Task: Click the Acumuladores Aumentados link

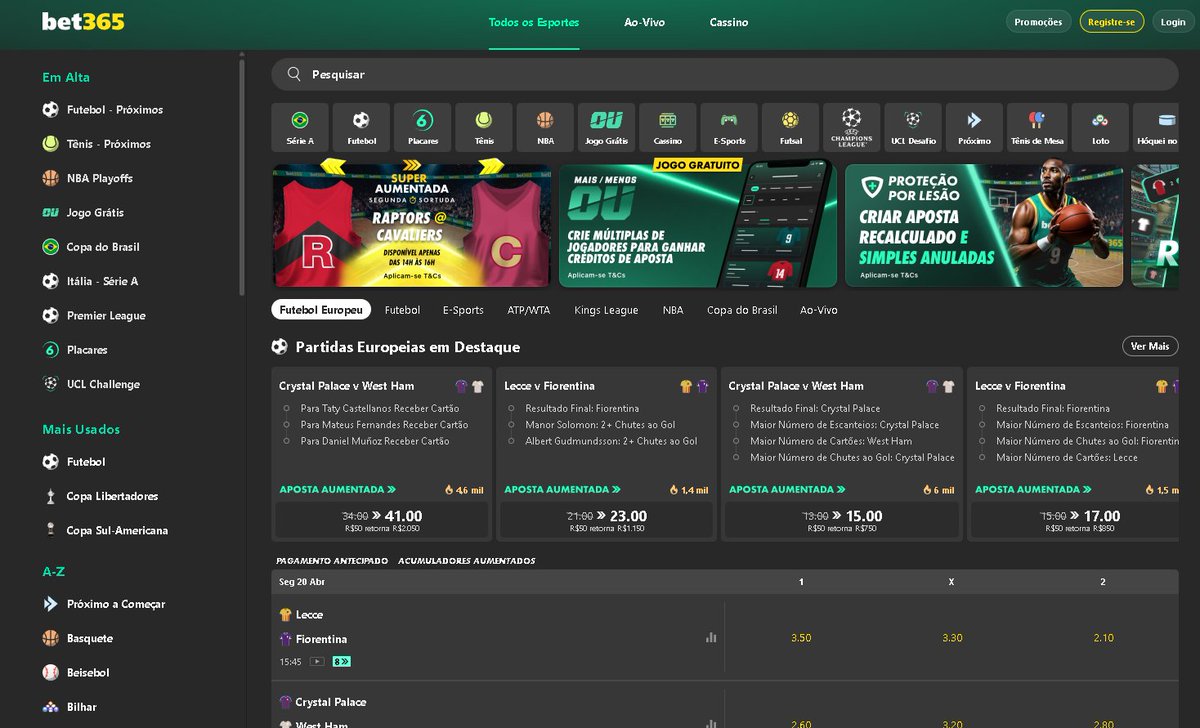Action: [x=467, y=561]
